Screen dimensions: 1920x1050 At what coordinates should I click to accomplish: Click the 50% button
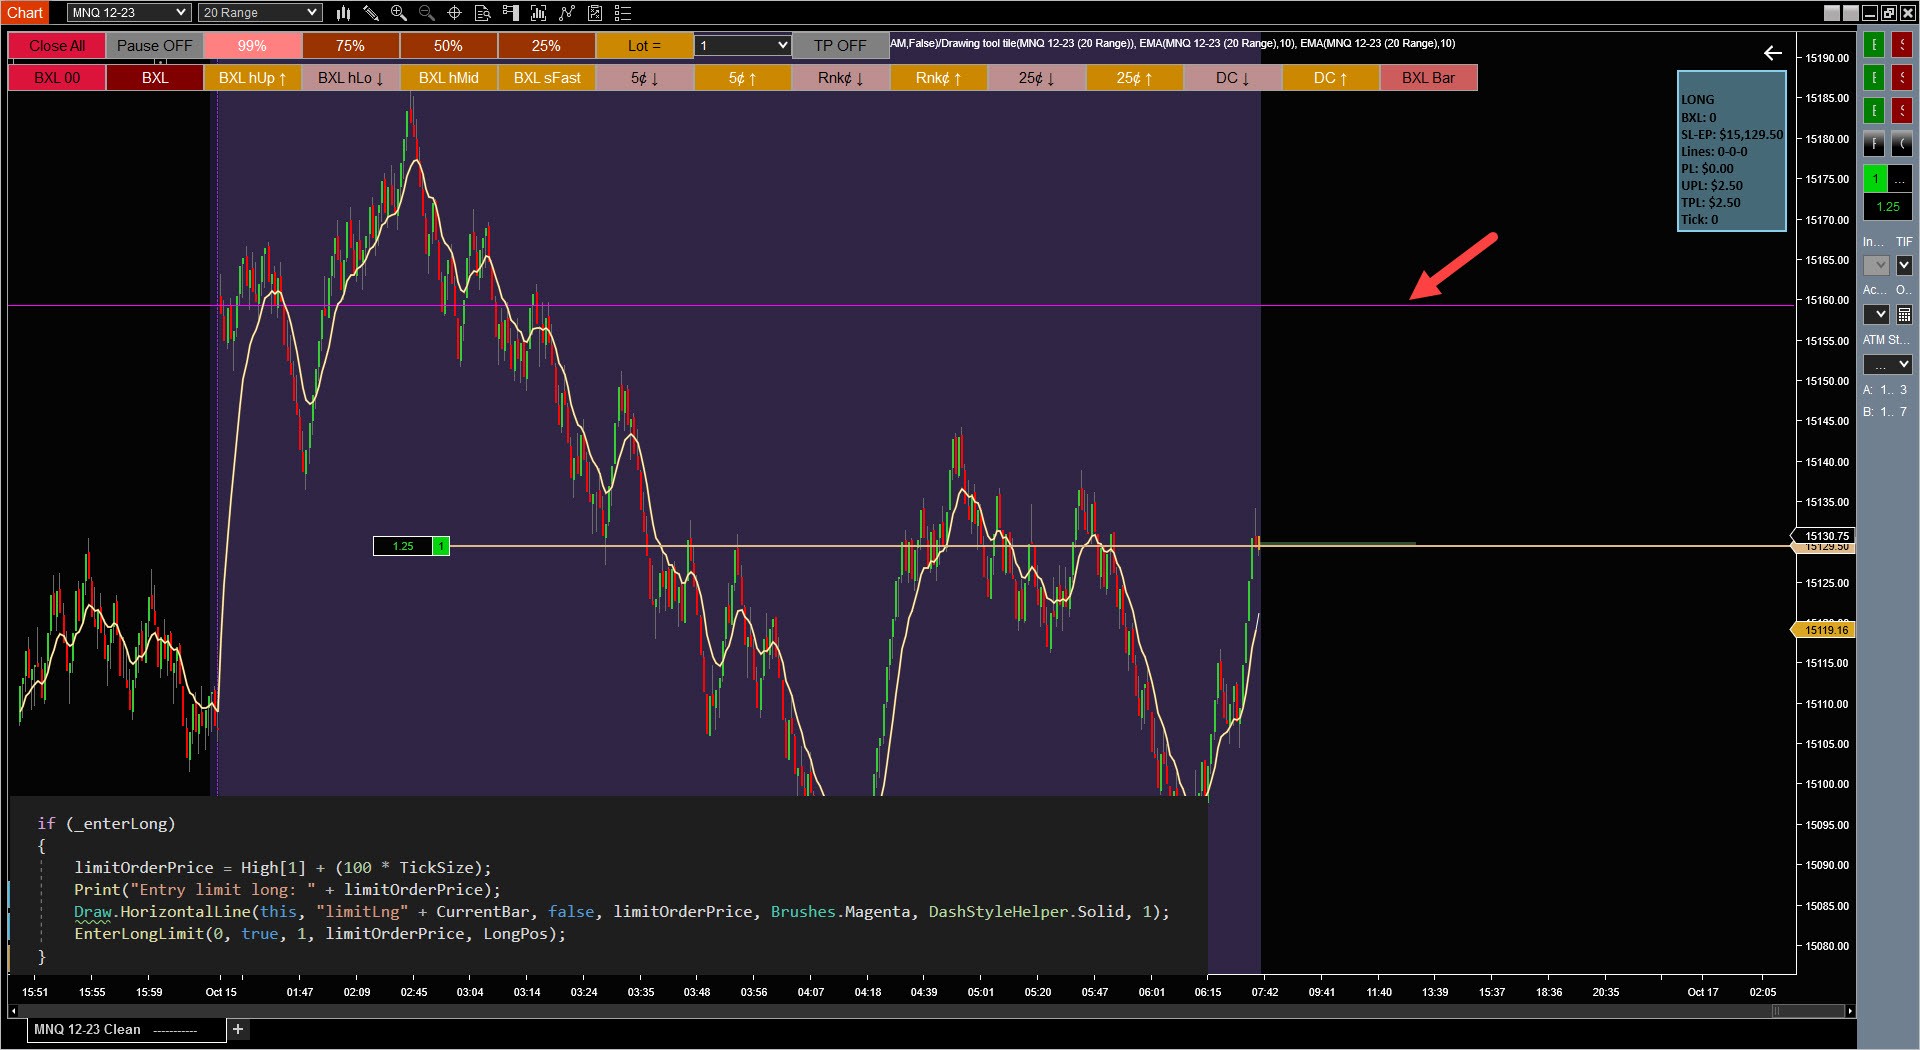click(448, 46)
